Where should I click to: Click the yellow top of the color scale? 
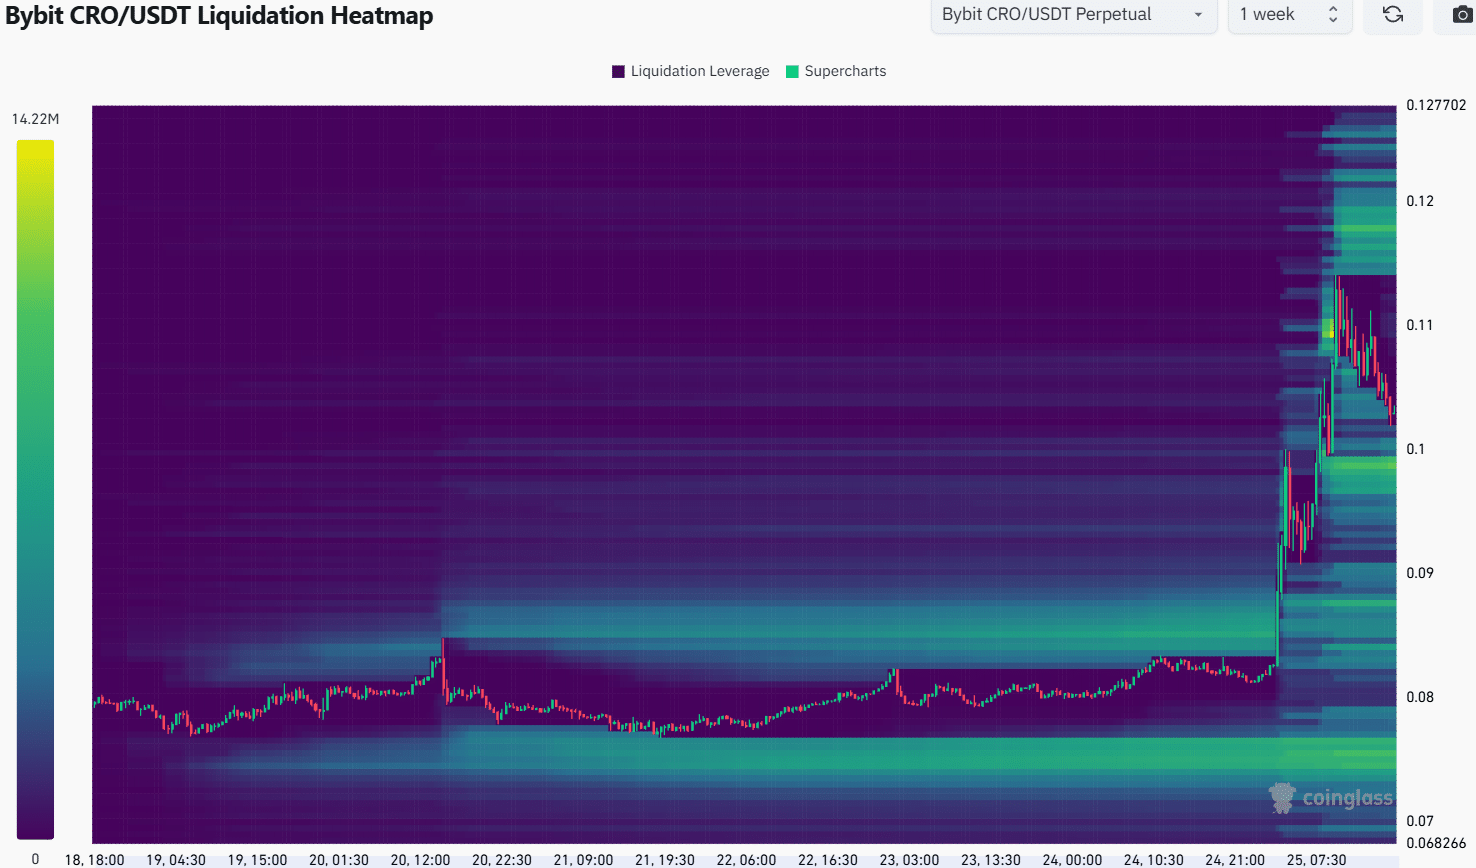point(35,150)
